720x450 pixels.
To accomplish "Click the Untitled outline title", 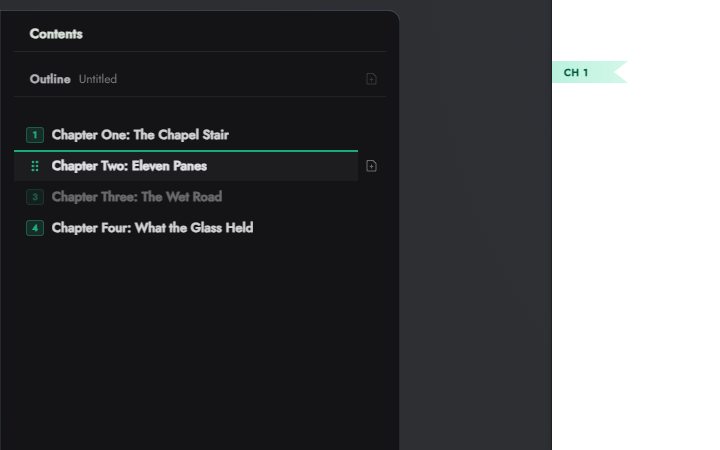I will (98, 79).
